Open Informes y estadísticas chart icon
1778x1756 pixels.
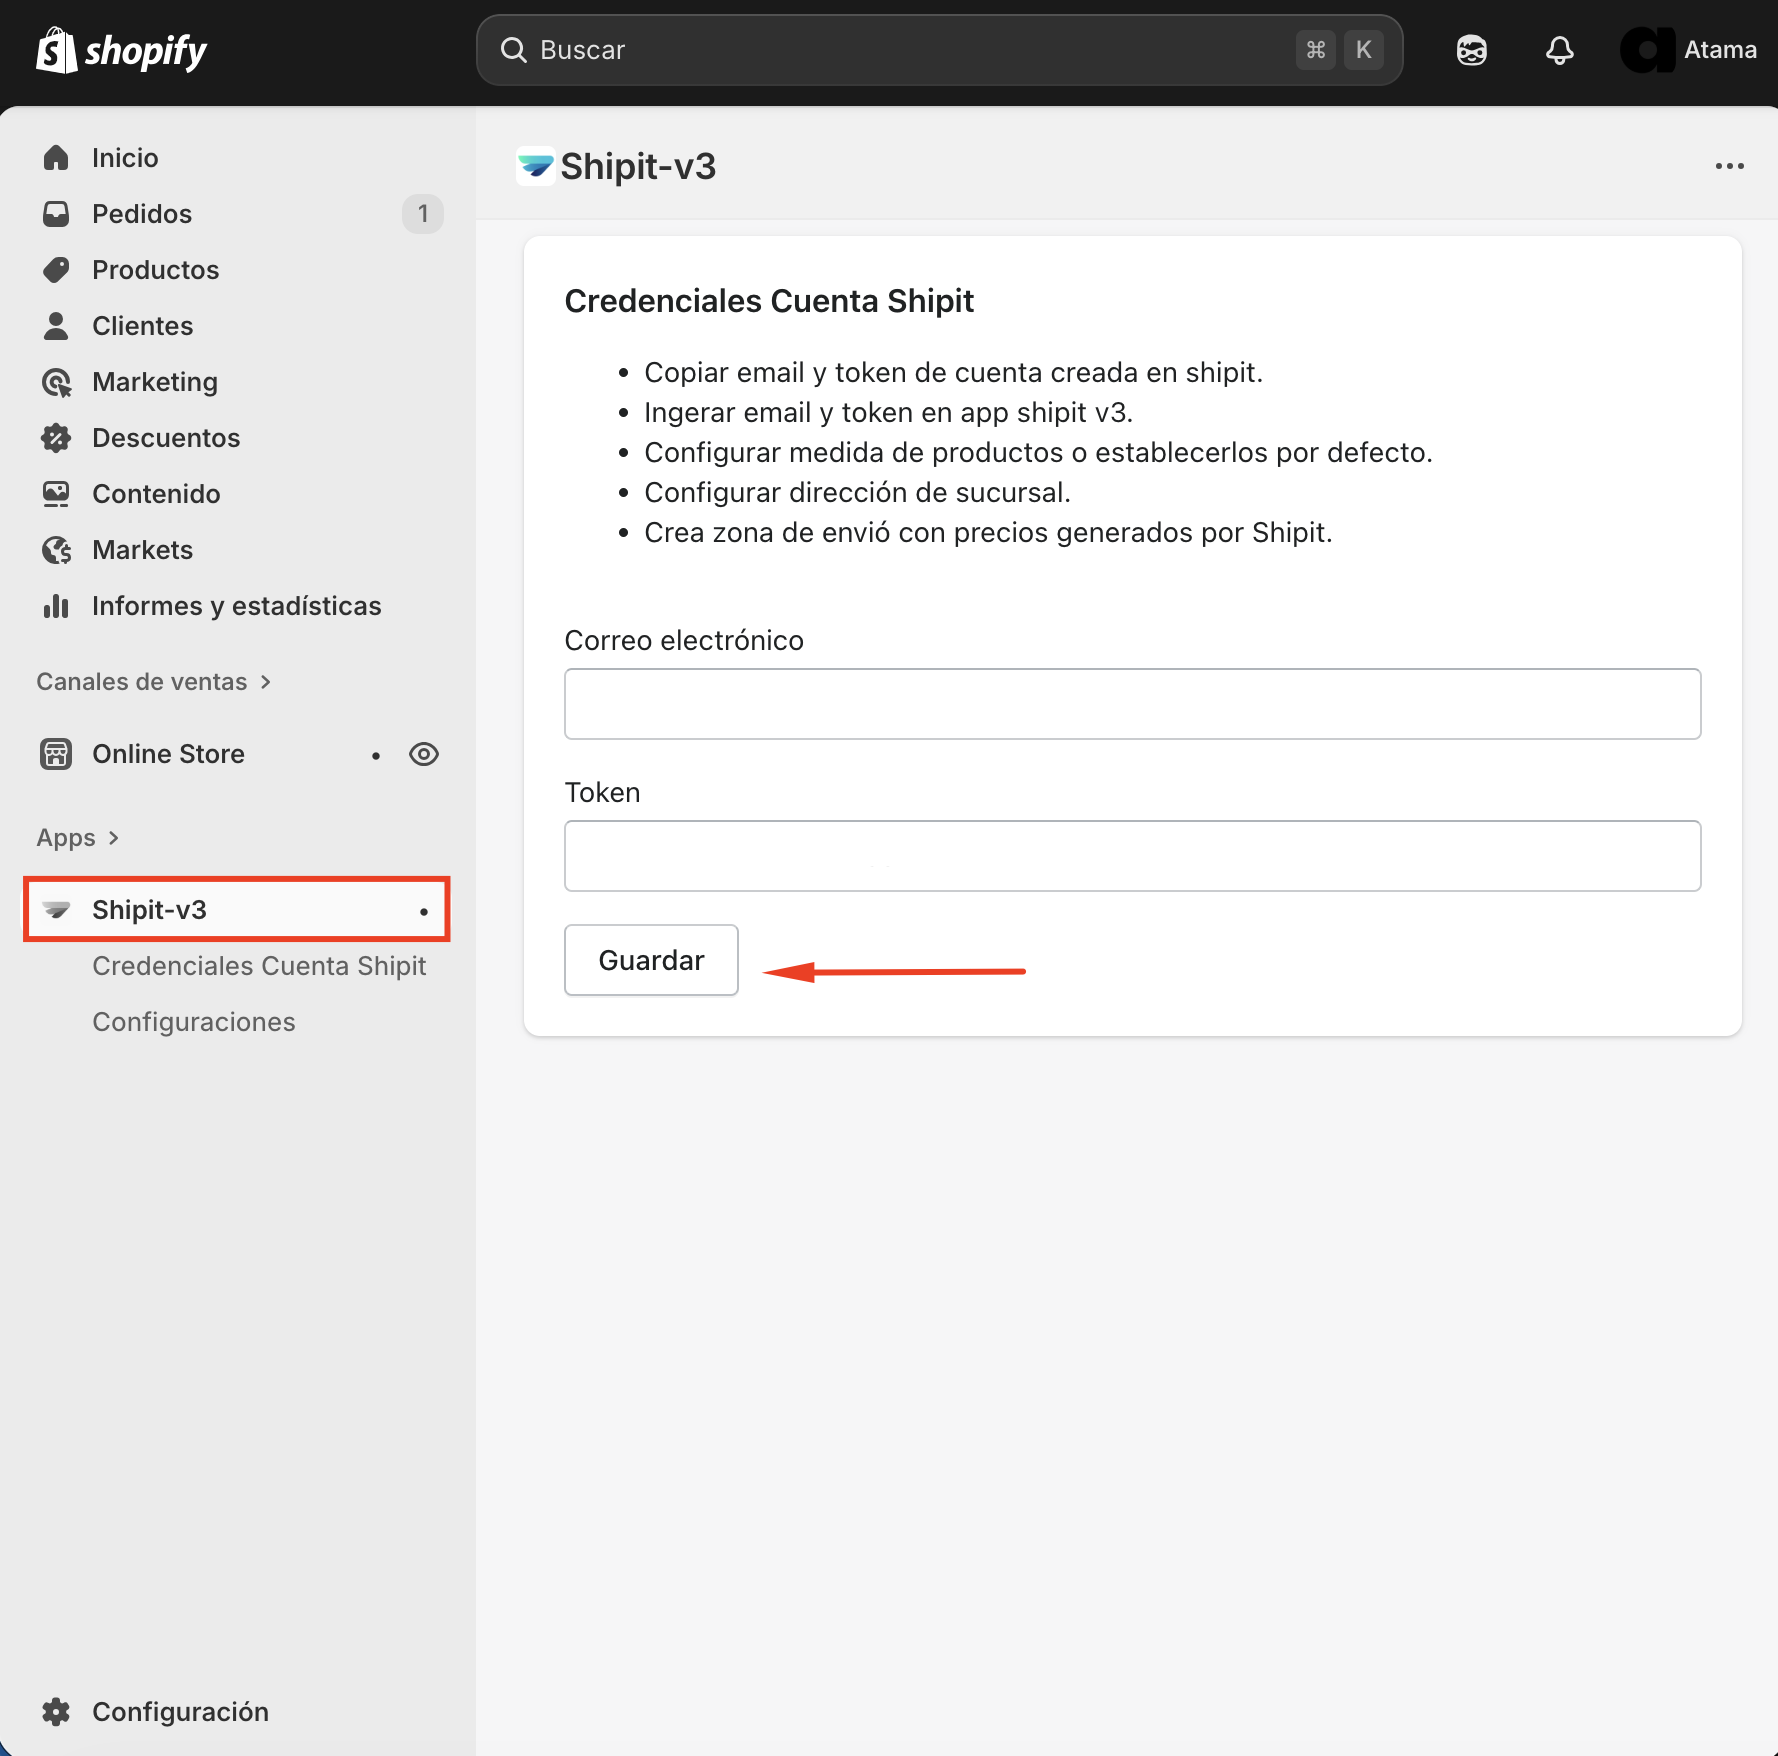56,606
